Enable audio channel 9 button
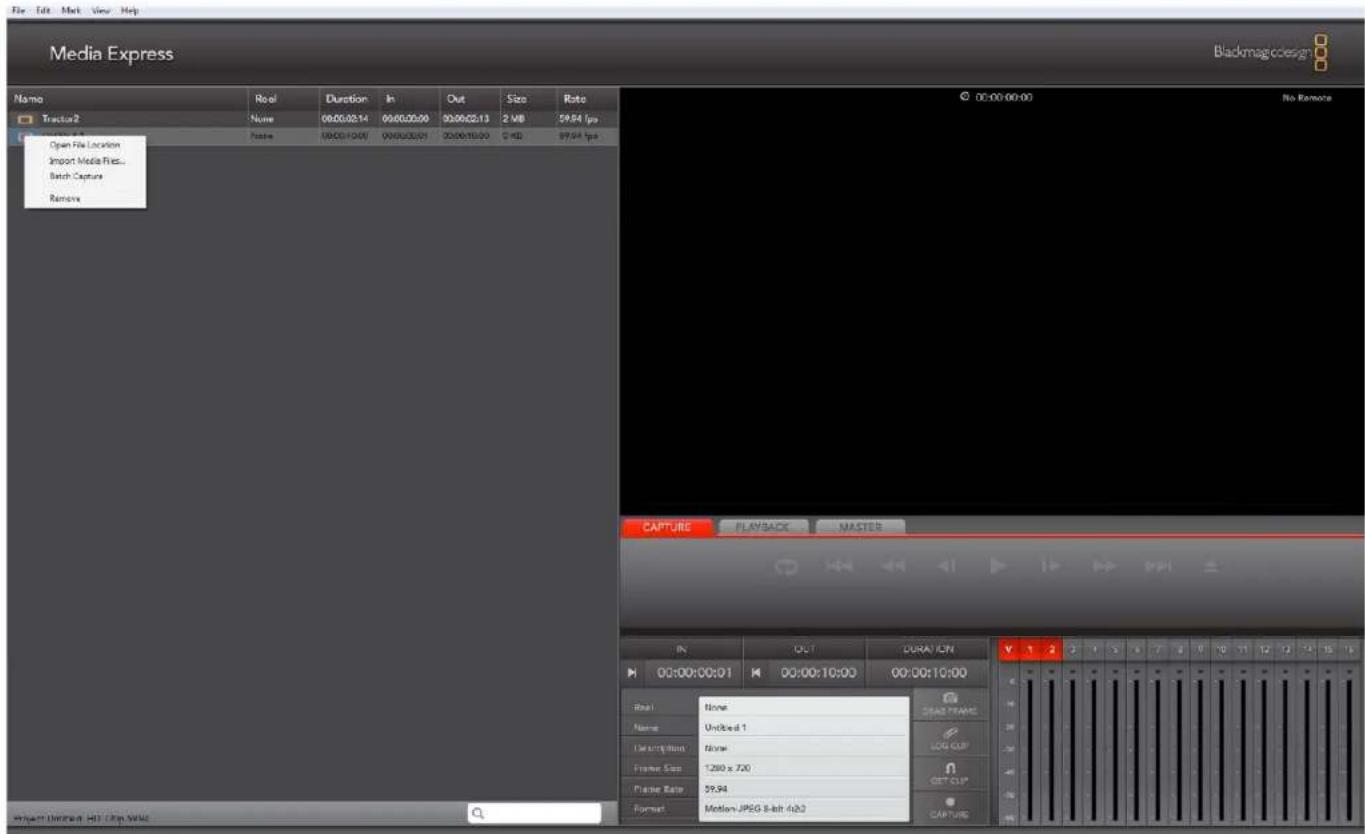This screenshot has height=834, width=1365. [1199, 650]
